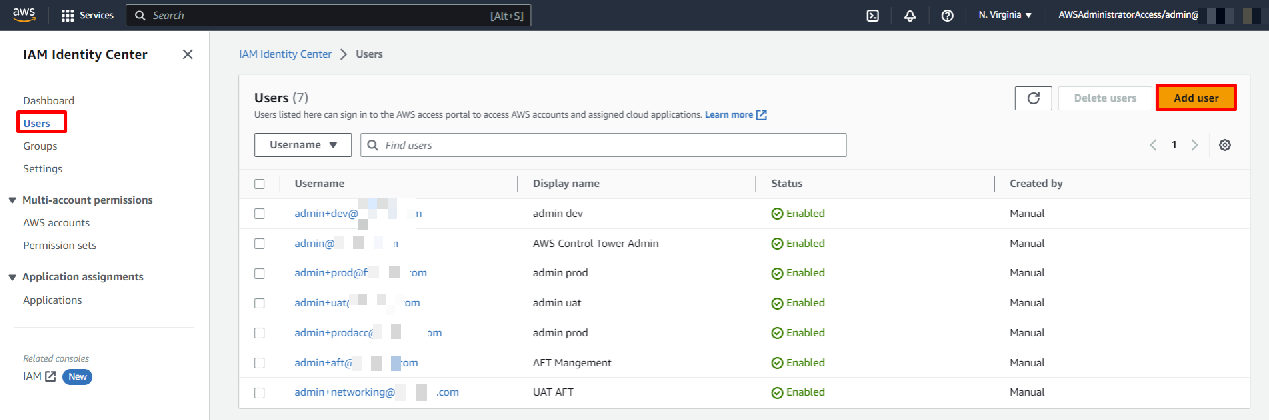Click the AWS logo home icon

24,15
